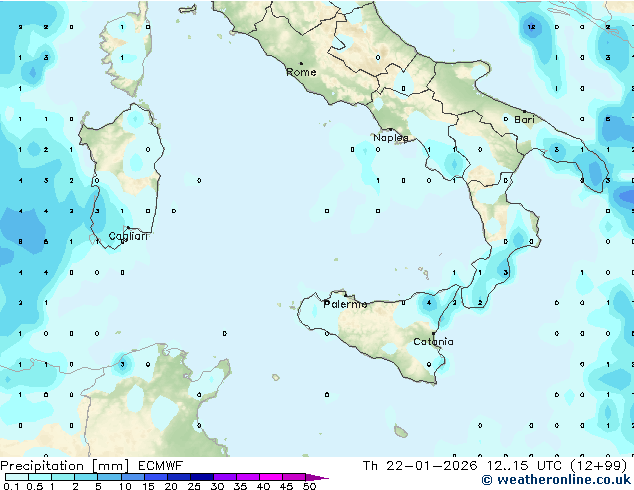The image size is (634, 490).
Task: Select the 2–5 mm legend color swatch
Action: click(x=86, y=477)
